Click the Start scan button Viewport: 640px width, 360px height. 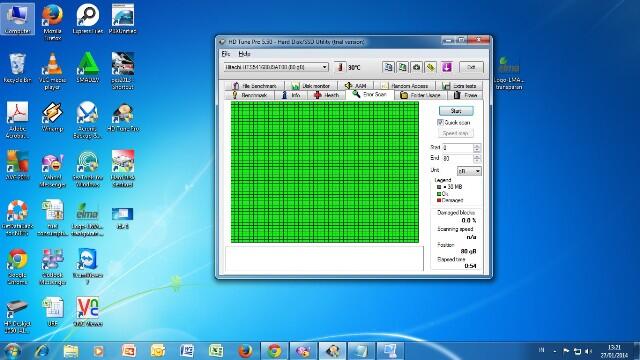click(456, 111)
